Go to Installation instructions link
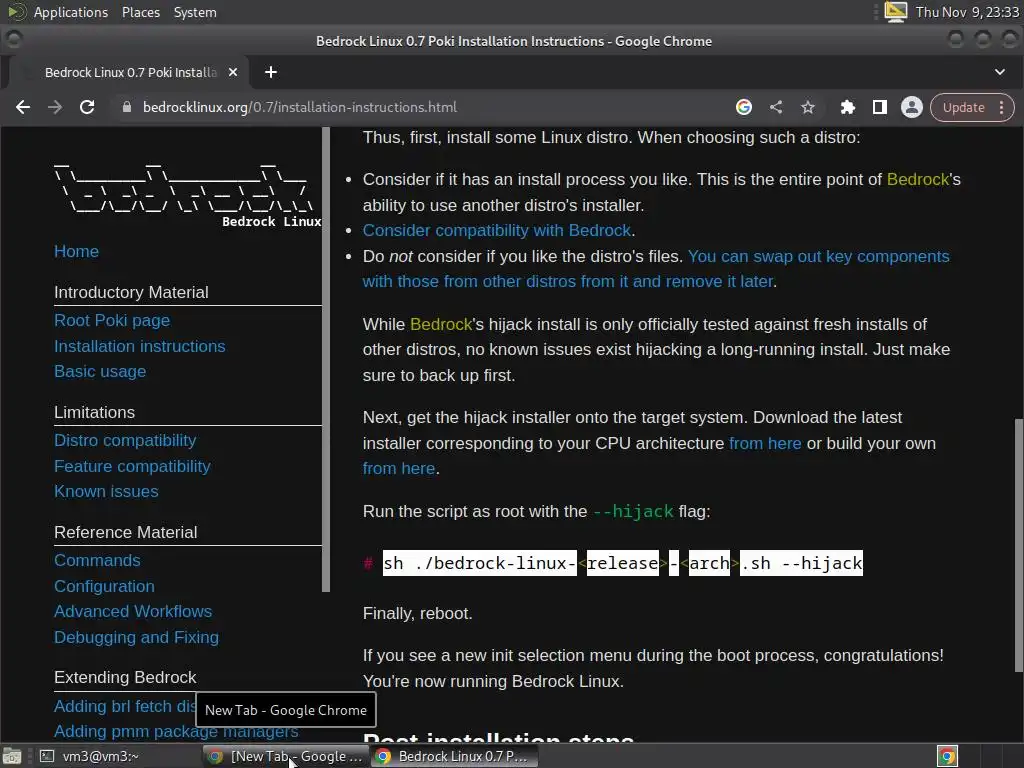 point(140,346)
